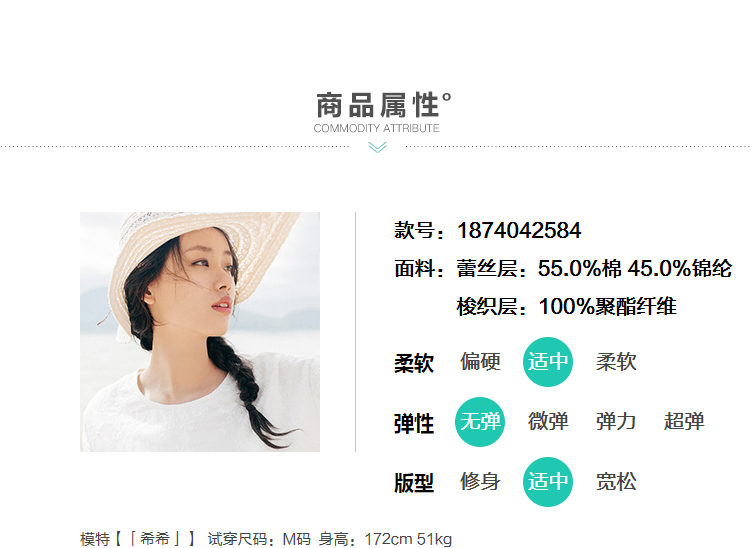Choose the 修身 fit option
The width and height of the screenshot is (750, 548).
[x=480, y=482]
